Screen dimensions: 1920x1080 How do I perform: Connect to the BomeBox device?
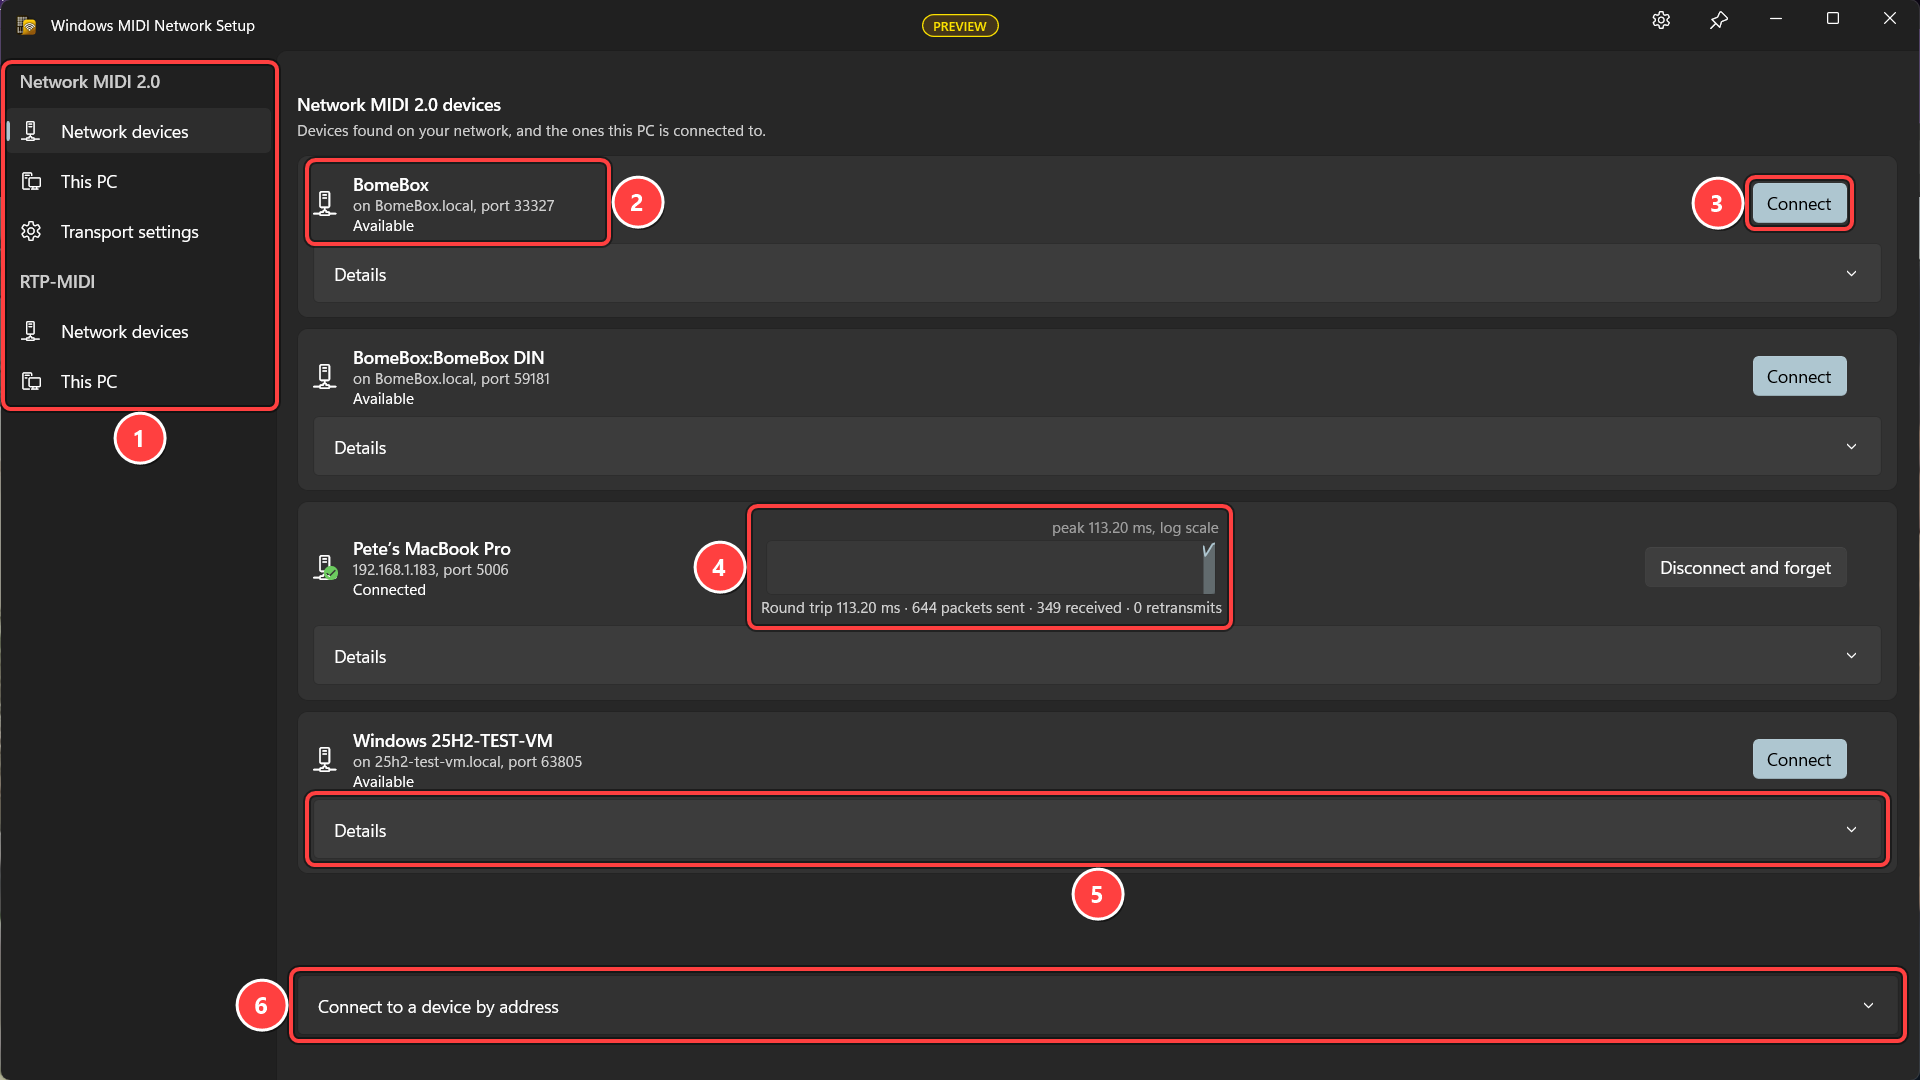(1799, 203)
